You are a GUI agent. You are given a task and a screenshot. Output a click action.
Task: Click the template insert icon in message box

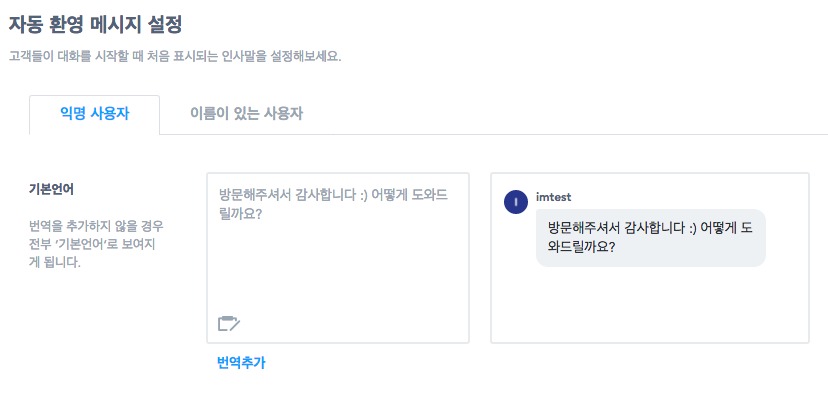pyautogui.click(x=229, y=323)
